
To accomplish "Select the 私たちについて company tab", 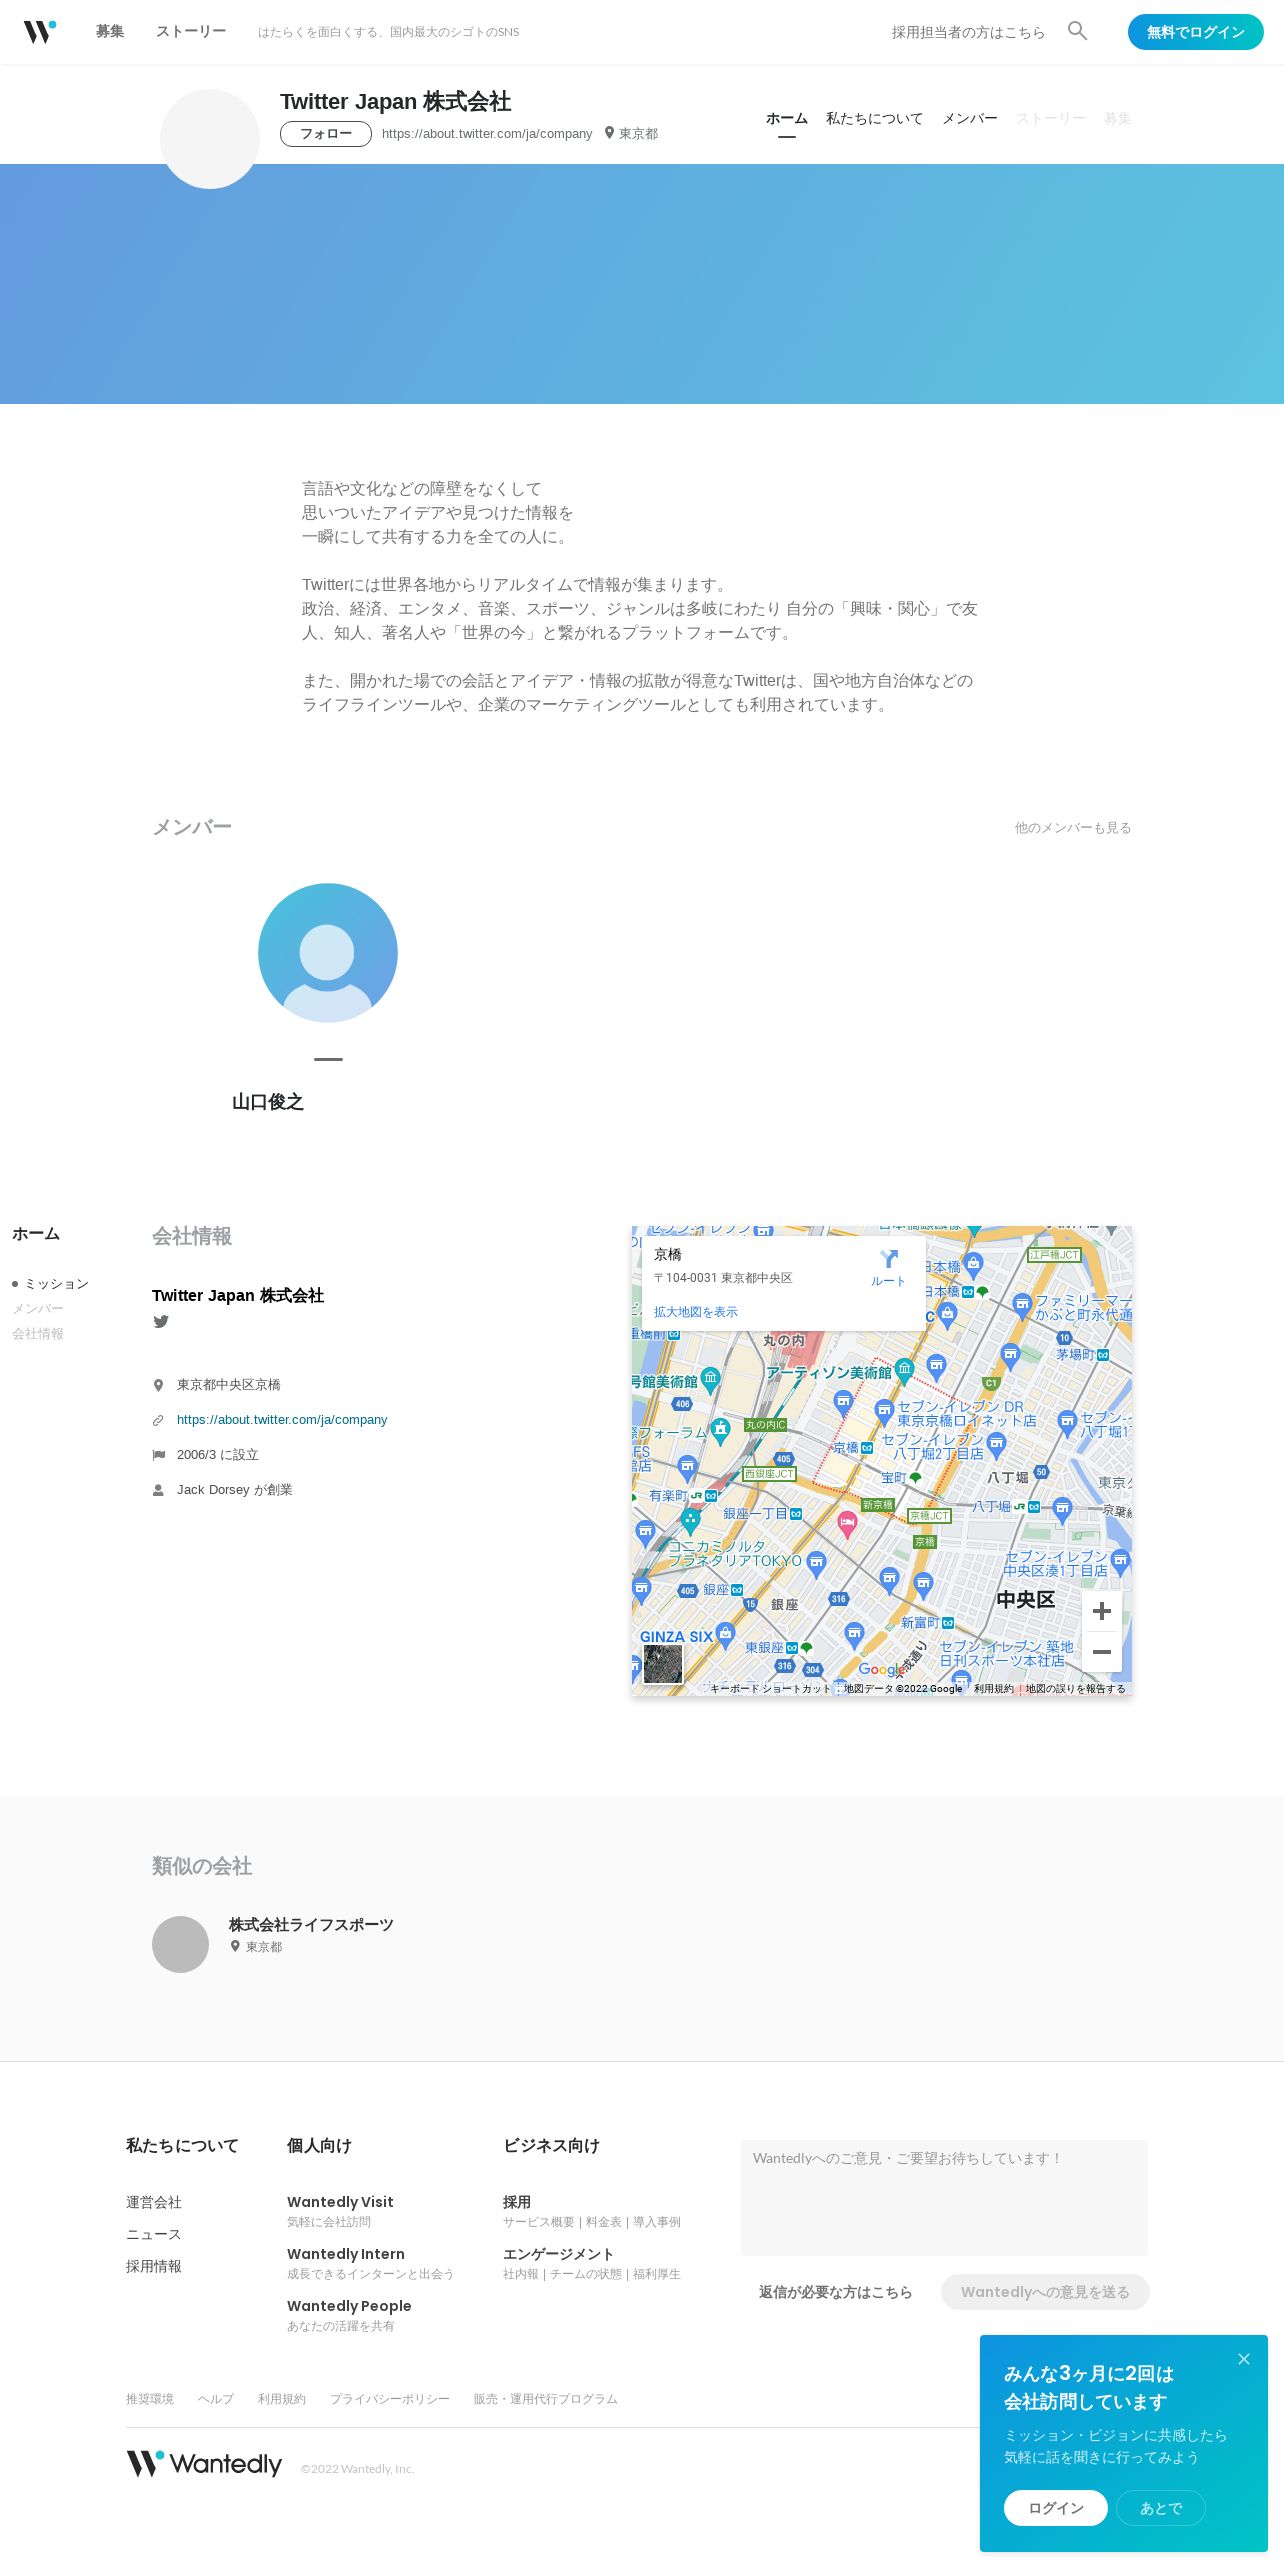I will pos(875,119).
